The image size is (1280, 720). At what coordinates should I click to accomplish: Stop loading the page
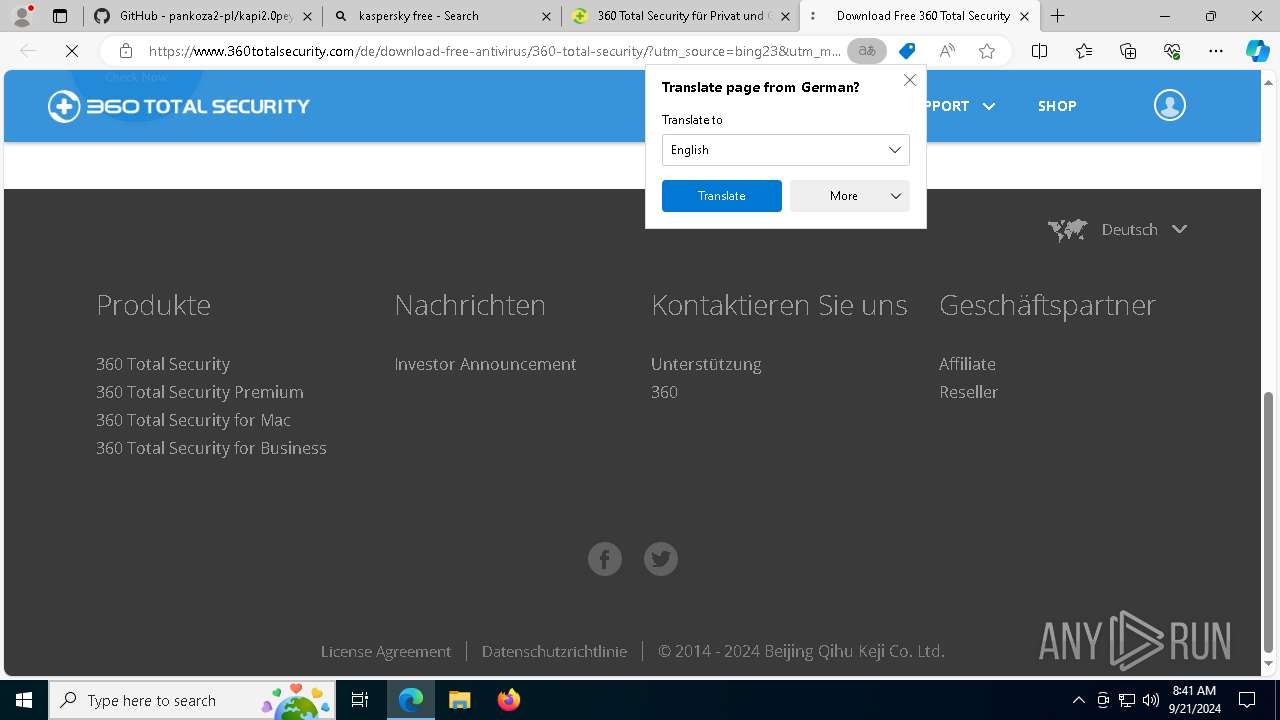tap(72, 51)
